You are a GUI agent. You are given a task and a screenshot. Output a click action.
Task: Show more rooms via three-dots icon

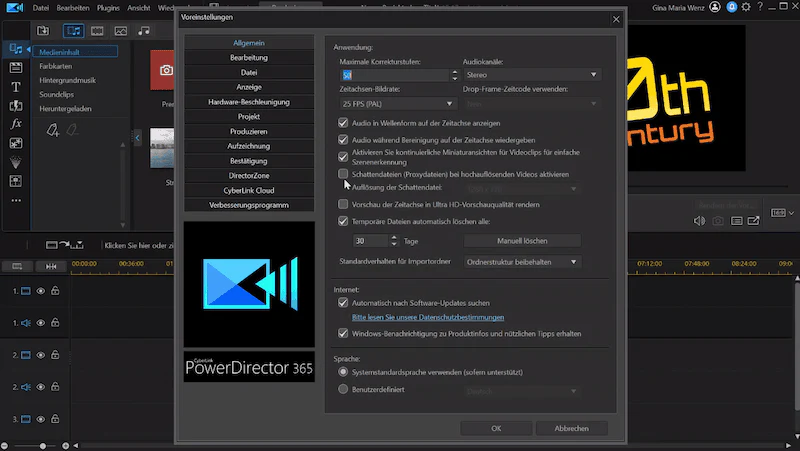(16, 201)
